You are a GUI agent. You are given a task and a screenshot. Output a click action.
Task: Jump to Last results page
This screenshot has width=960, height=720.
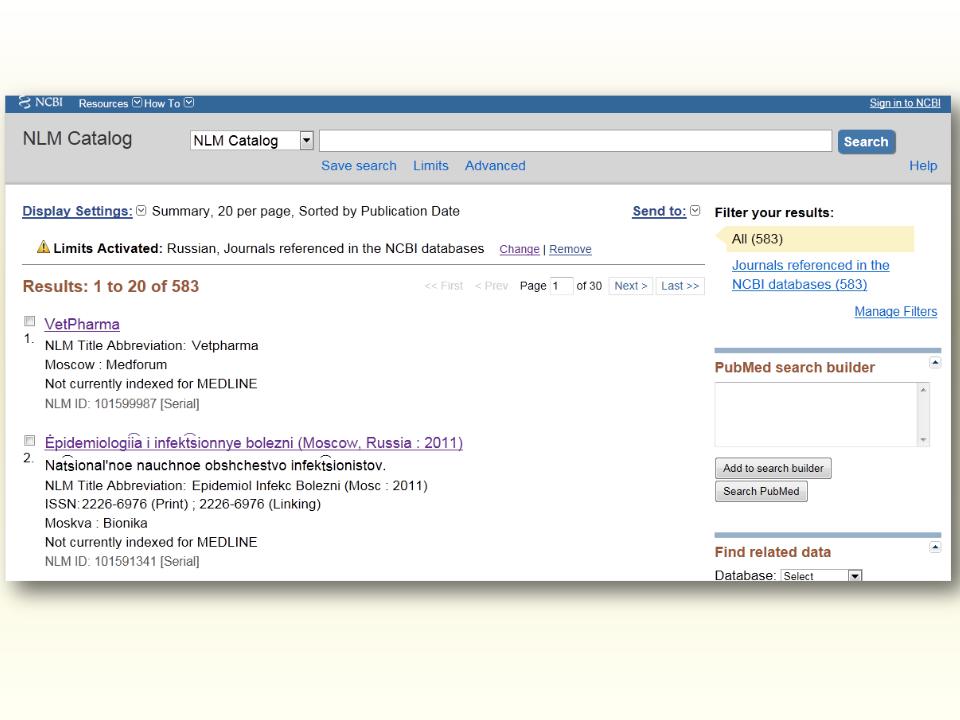680,286
